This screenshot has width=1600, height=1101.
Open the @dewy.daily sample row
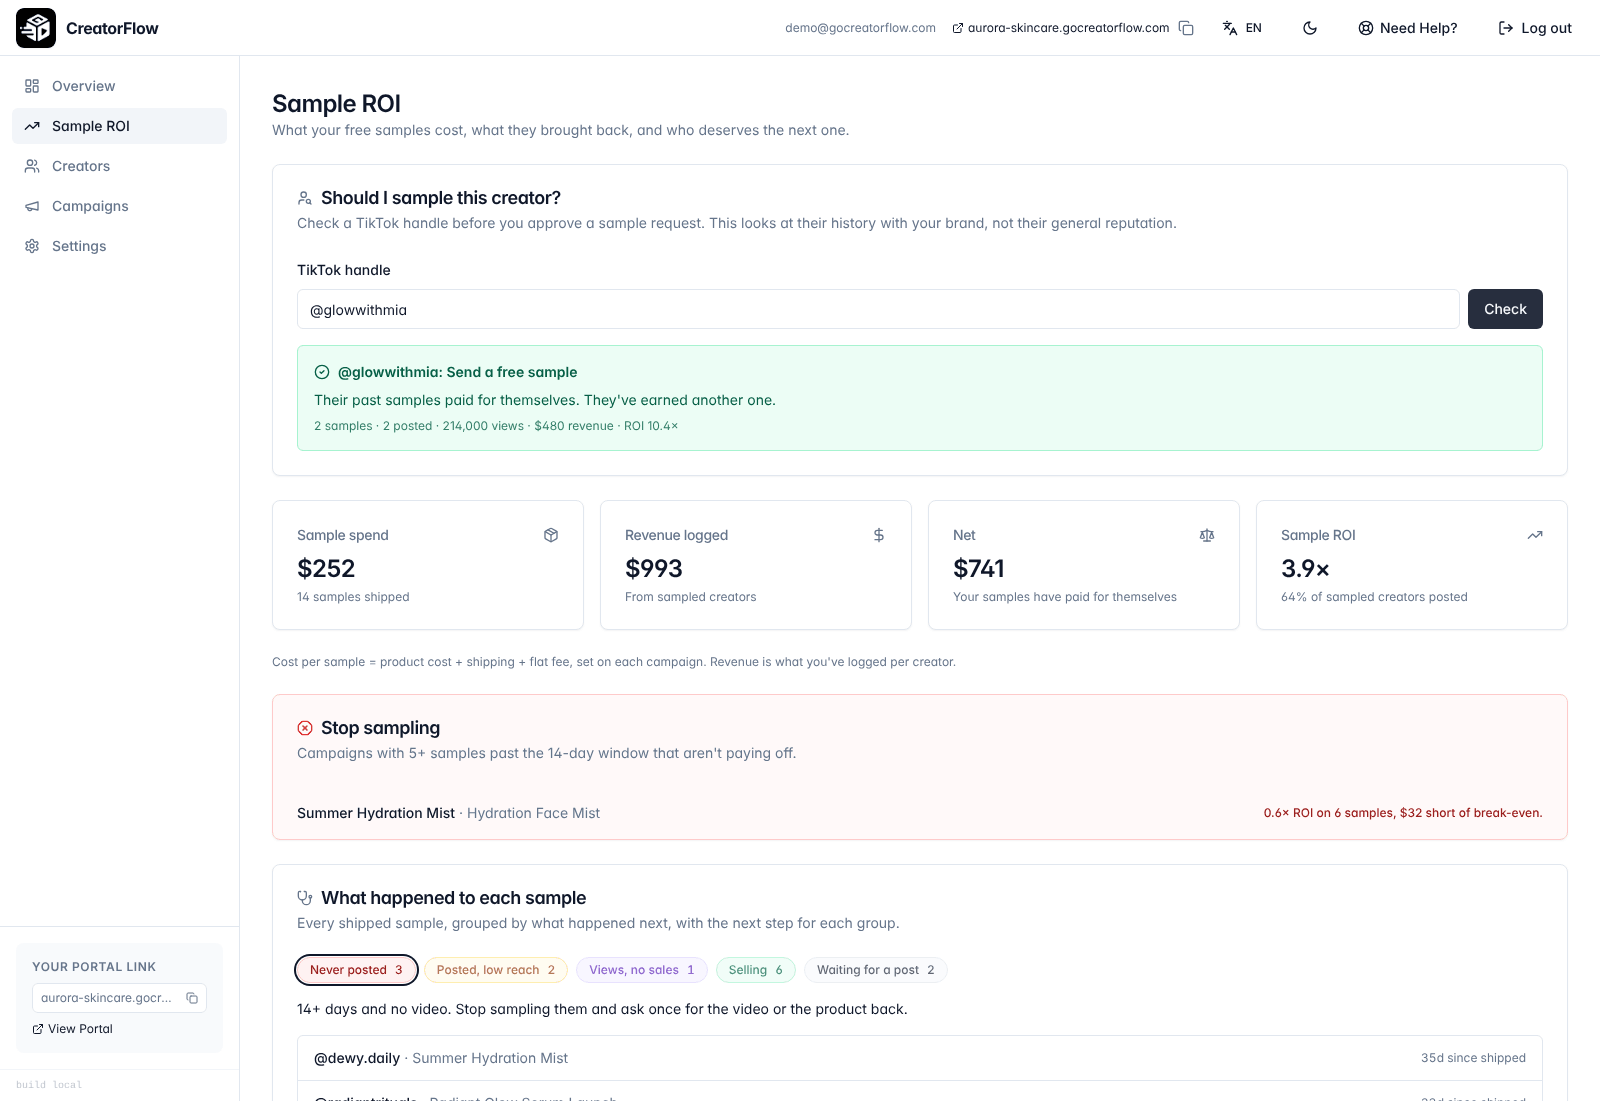[920, 1058]
